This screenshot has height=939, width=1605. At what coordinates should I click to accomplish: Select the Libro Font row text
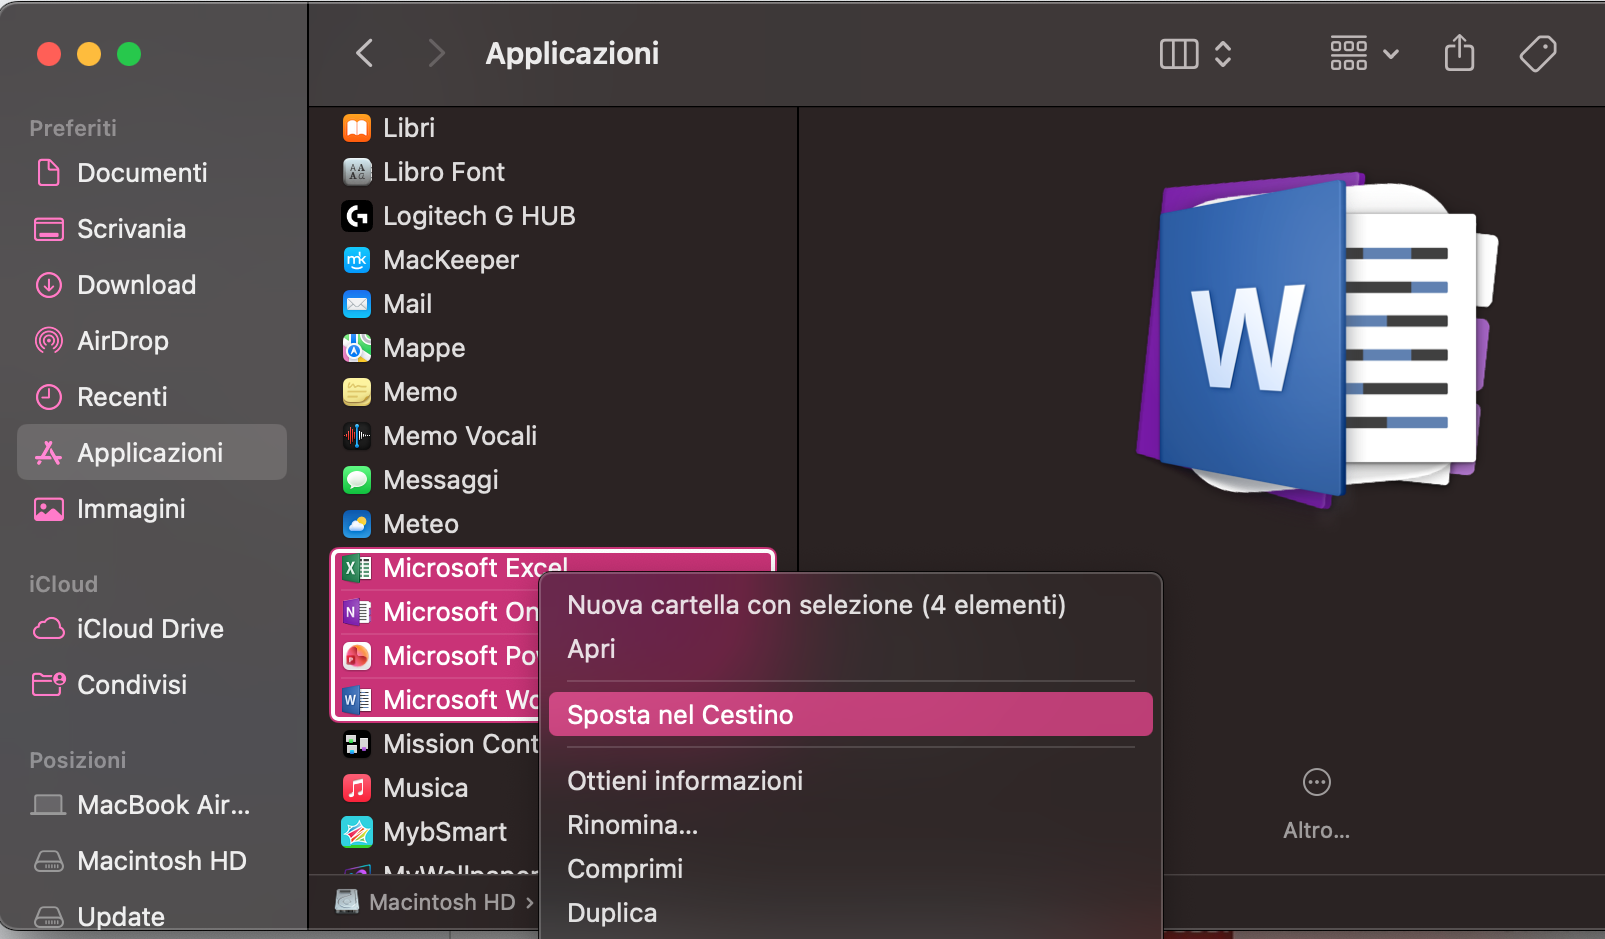(x=444, y=172)
